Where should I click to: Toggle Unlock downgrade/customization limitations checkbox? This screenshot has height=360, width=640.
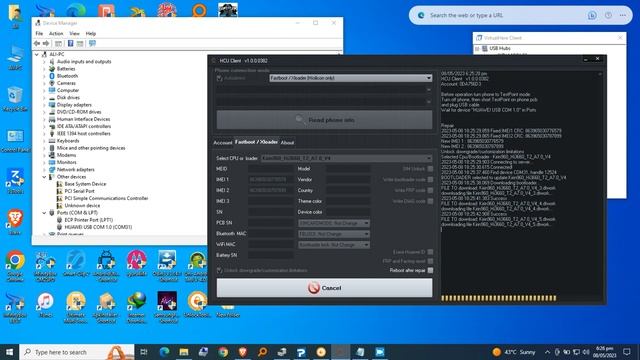220,270
